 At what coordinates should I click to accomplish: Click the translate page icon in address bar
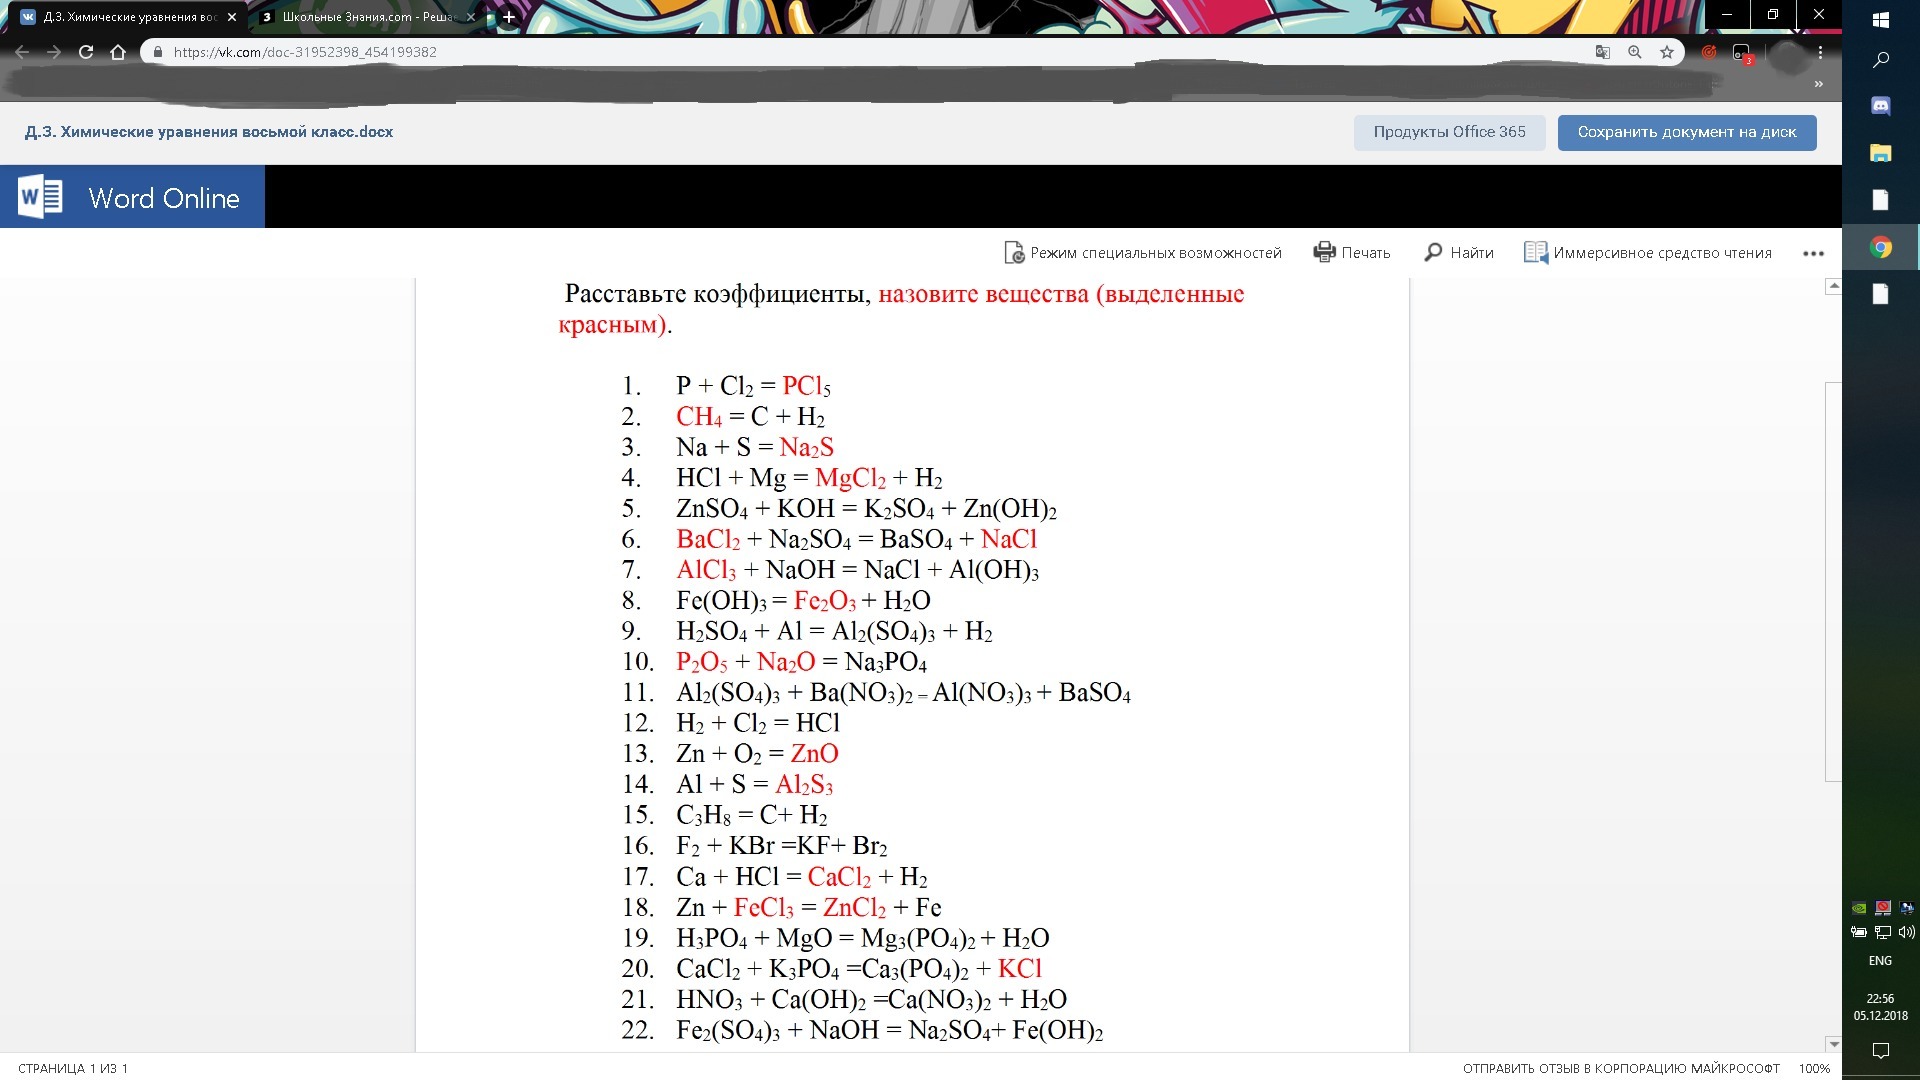pos(1602,52)
